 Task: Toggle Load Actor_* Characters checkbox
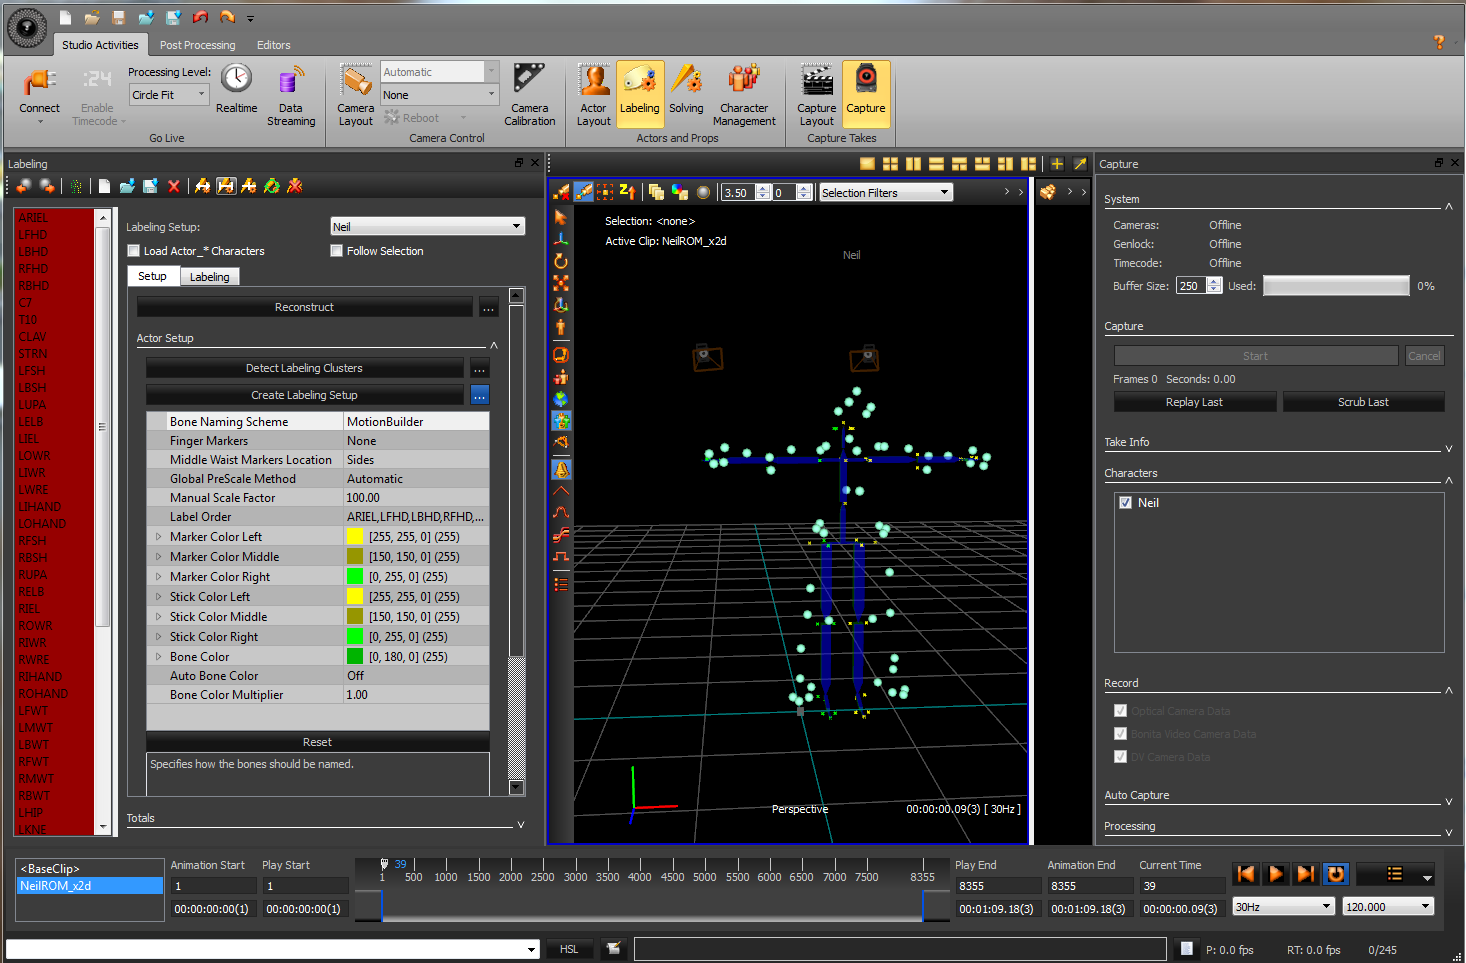click(134, 251)
